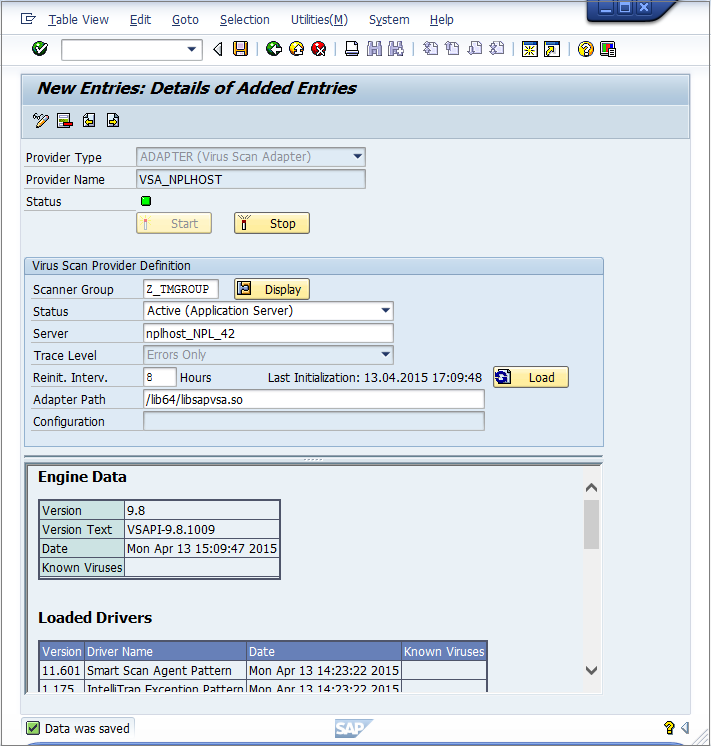This screenshot has width=711, height=746.
Task: Open the Trace Level dropdown
Action: 386,355
